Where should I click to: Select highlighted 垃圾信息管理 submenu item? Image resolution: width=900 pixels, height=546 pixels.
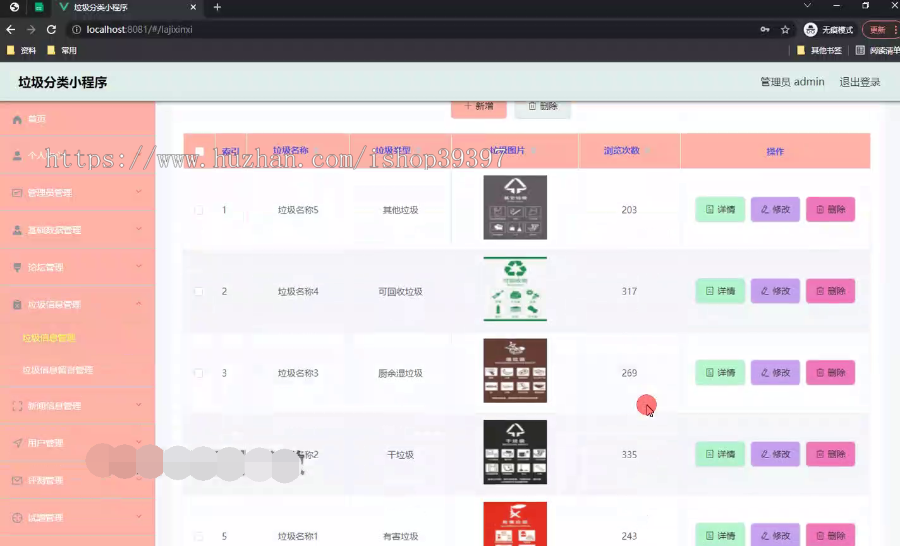49,338
